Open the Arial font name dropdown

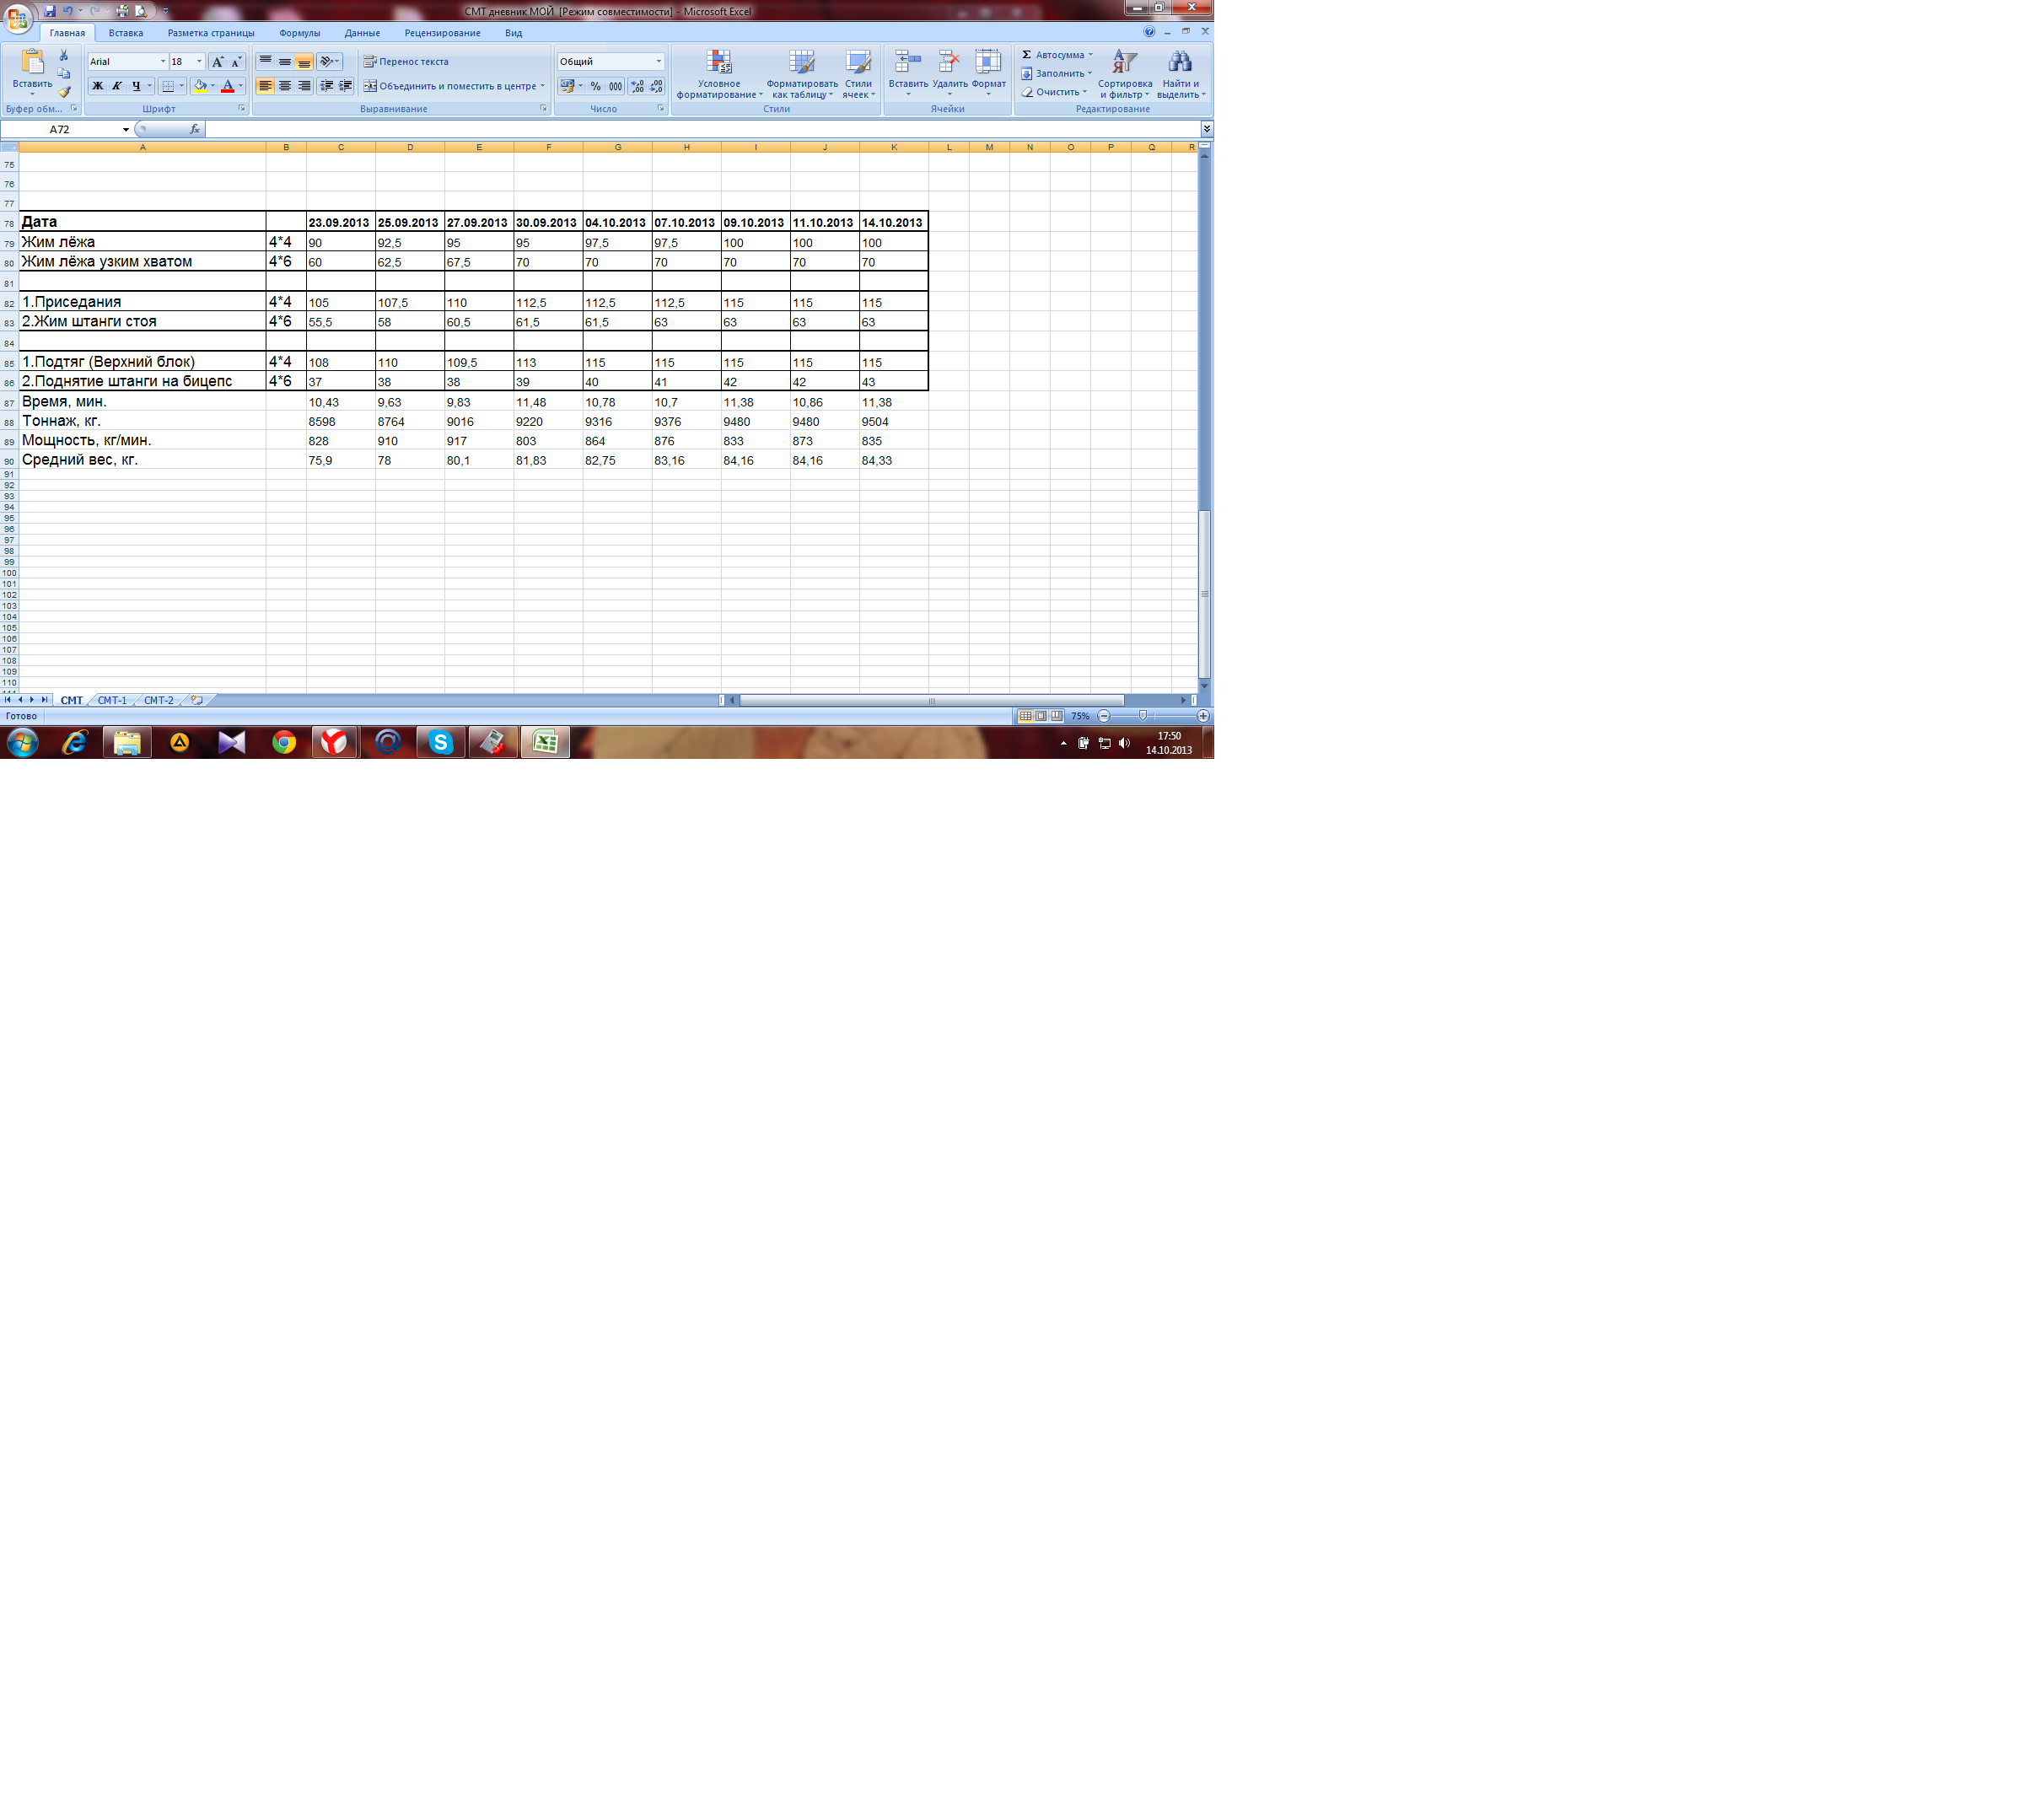tap(163, 62)
